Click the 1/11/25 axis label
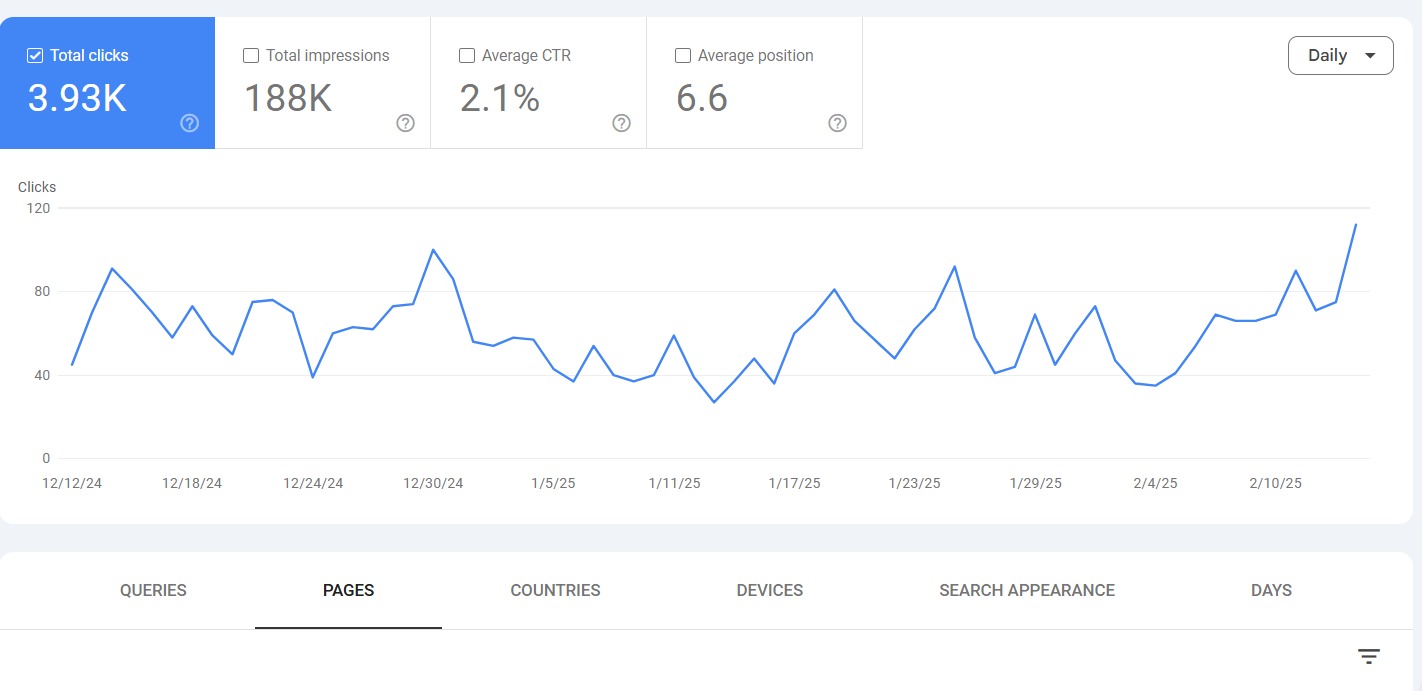The width and height of the screenshot is (1422, 691). [x=675, y=483]
